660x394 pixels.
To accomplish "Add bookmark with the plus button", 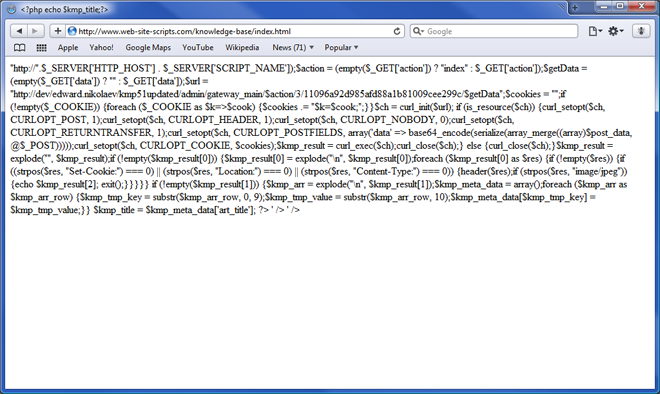I will 58,31.
